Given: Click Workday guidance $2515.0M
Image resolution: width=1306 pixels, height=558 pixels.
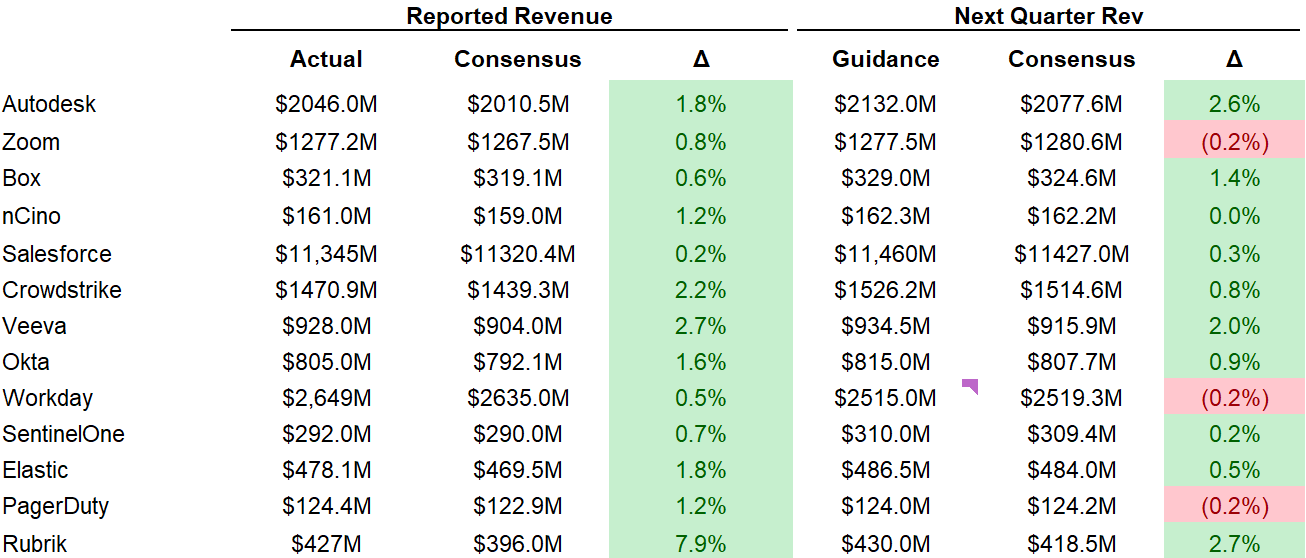Looking at the screenshot, I should coord(886,398).
